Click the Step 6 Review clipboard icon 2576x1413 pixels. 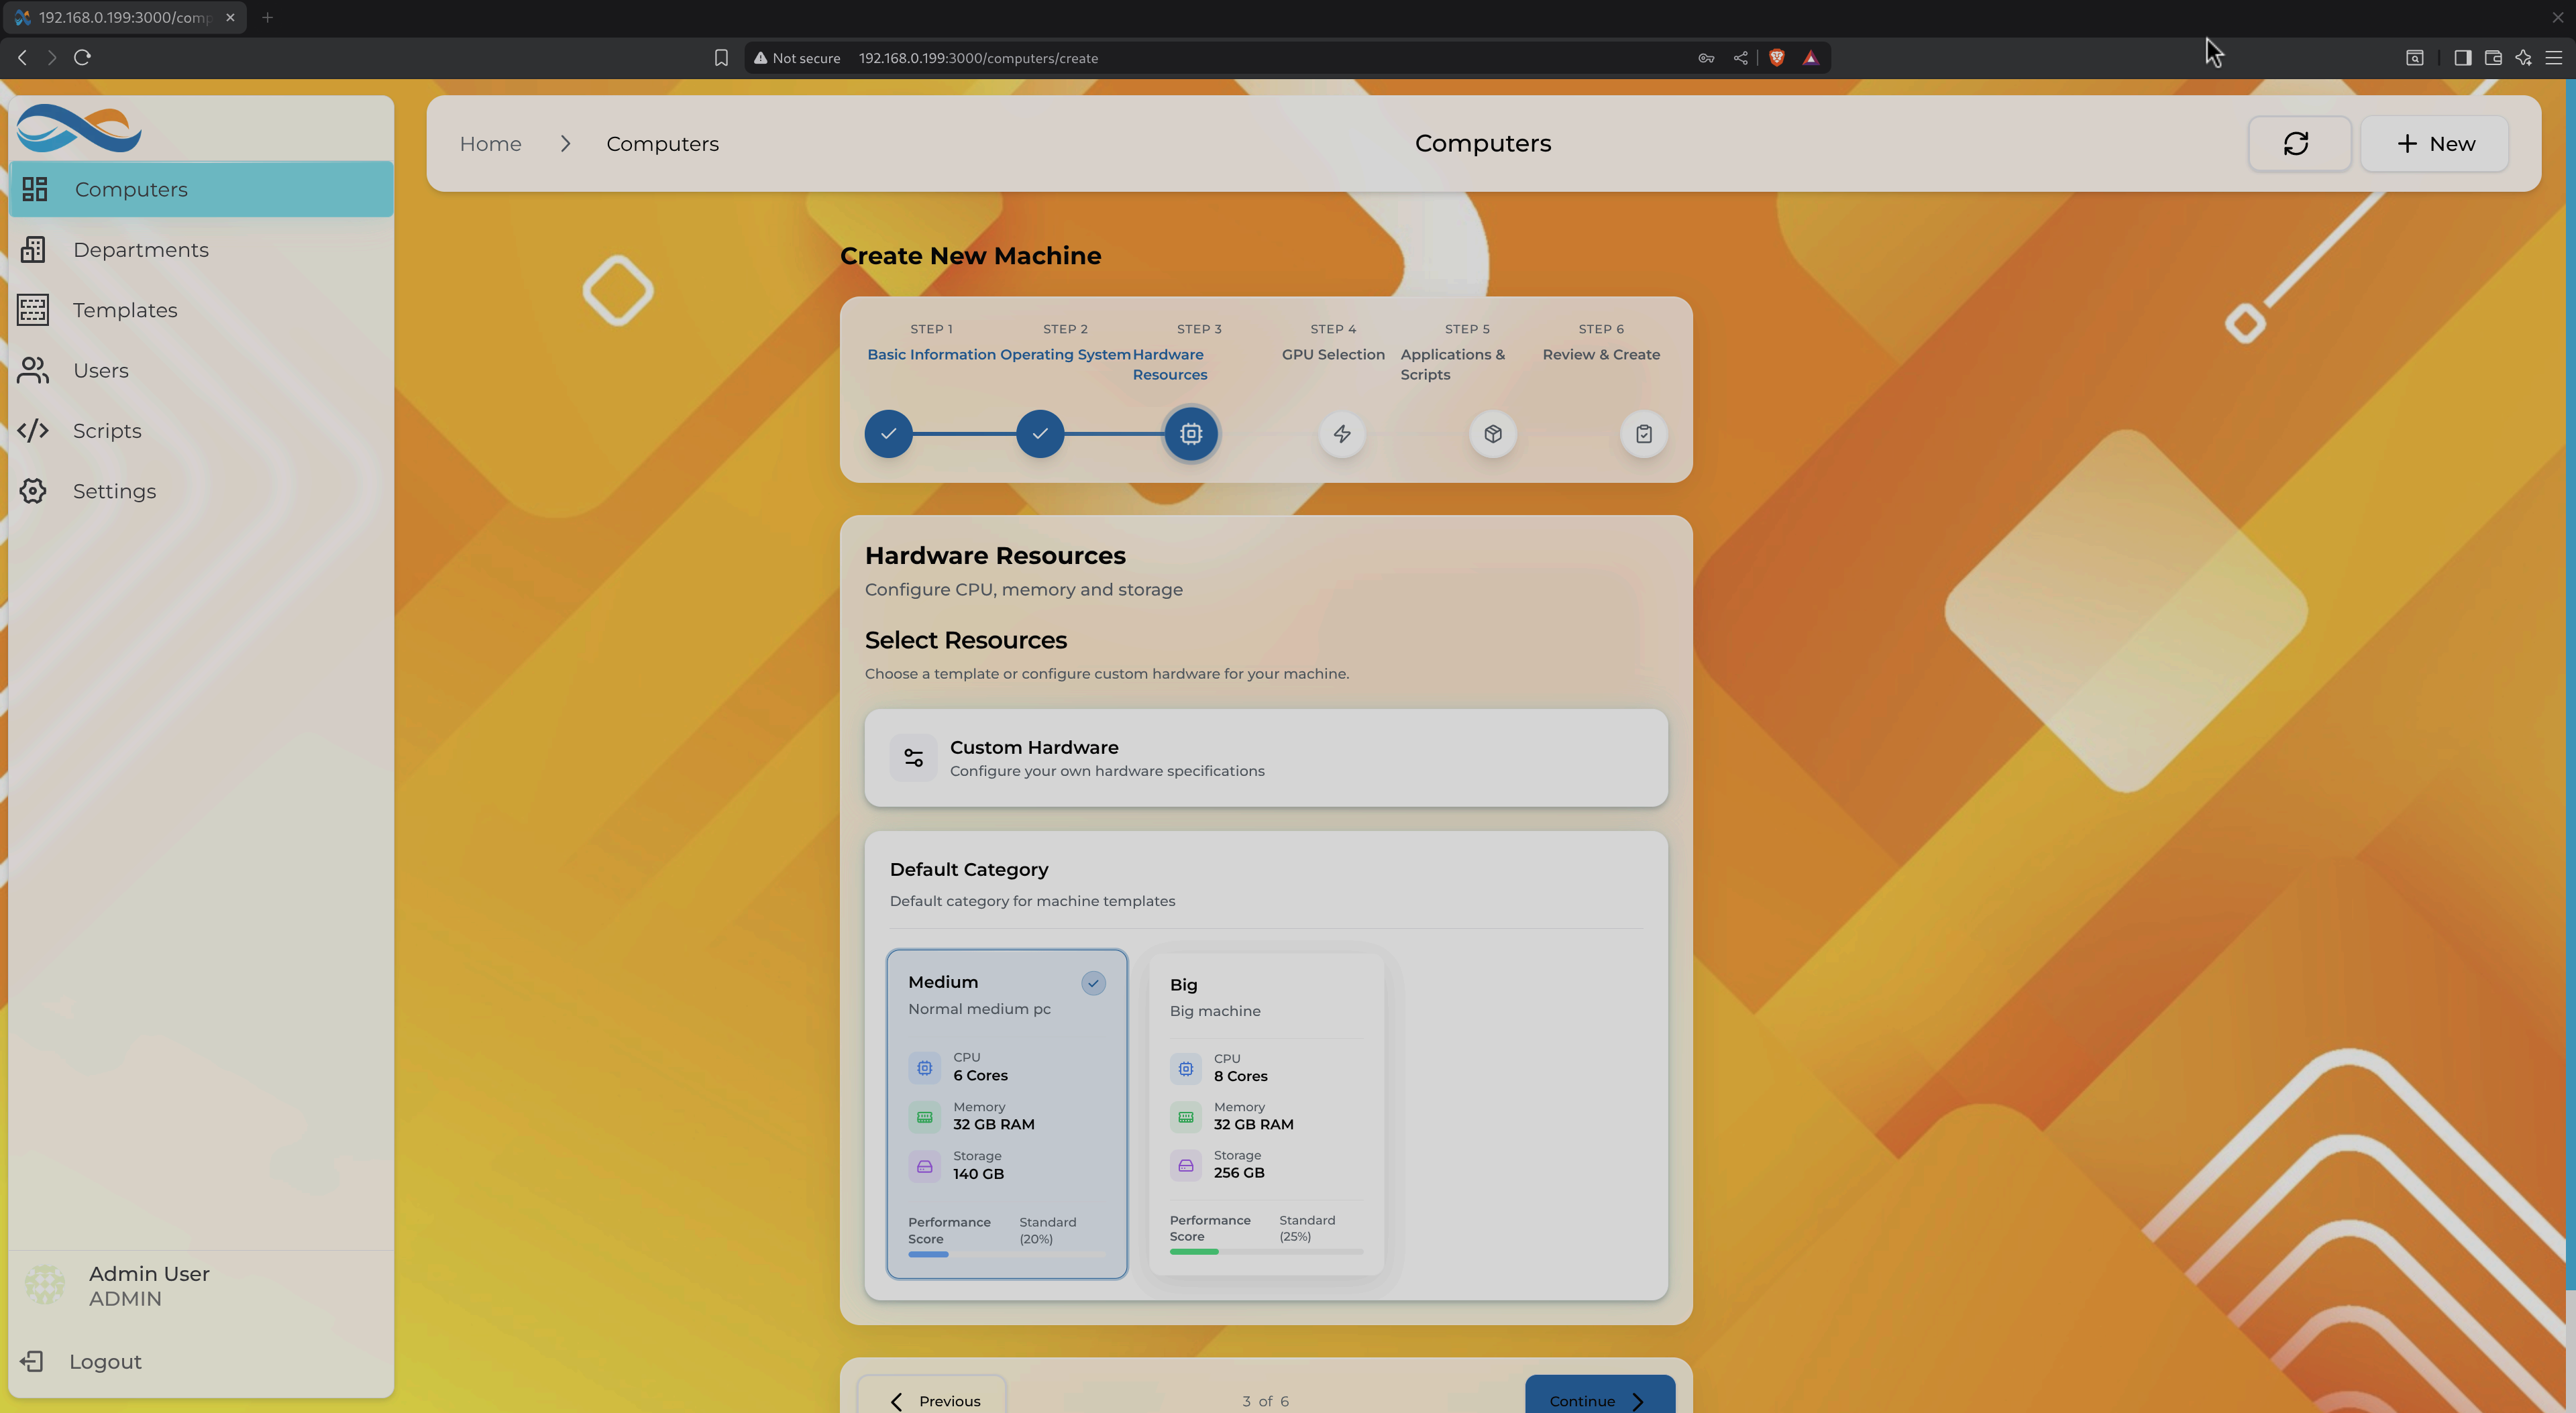click(1643, 434)
